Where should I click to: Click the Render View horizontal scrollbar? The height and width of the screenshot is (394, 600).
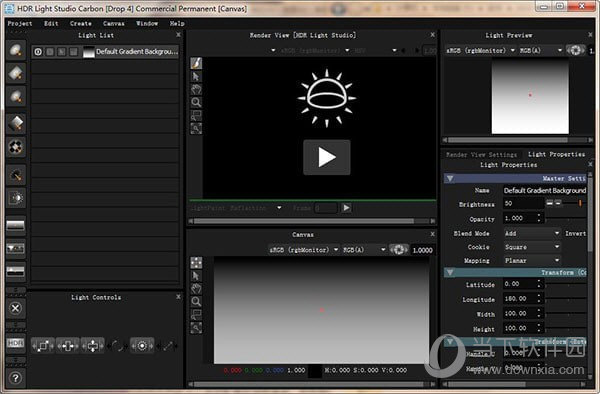(x=304, y=221)
